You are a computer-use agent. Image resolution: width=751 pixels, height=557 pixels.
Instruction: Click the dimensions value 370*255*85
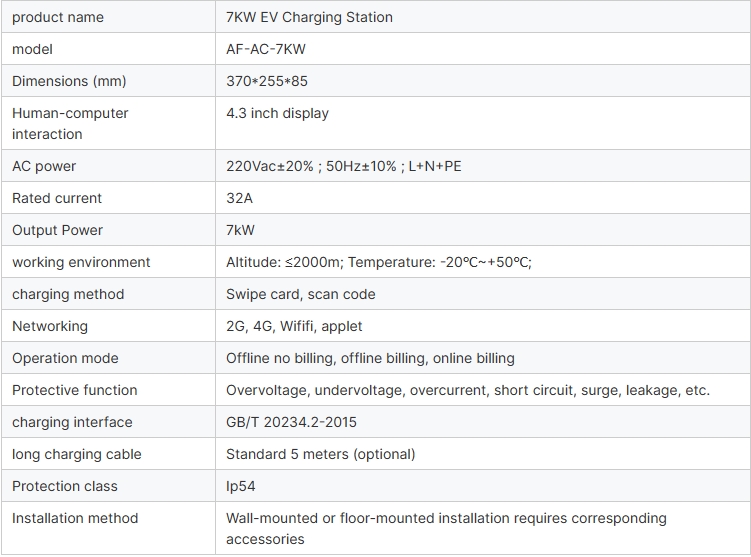coord(267,81)
